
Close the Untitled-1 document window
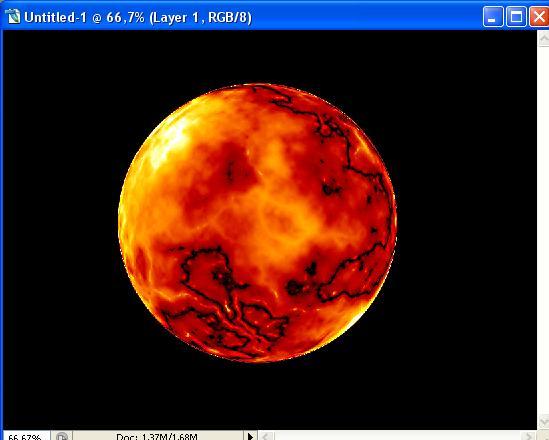coord(539,16)
